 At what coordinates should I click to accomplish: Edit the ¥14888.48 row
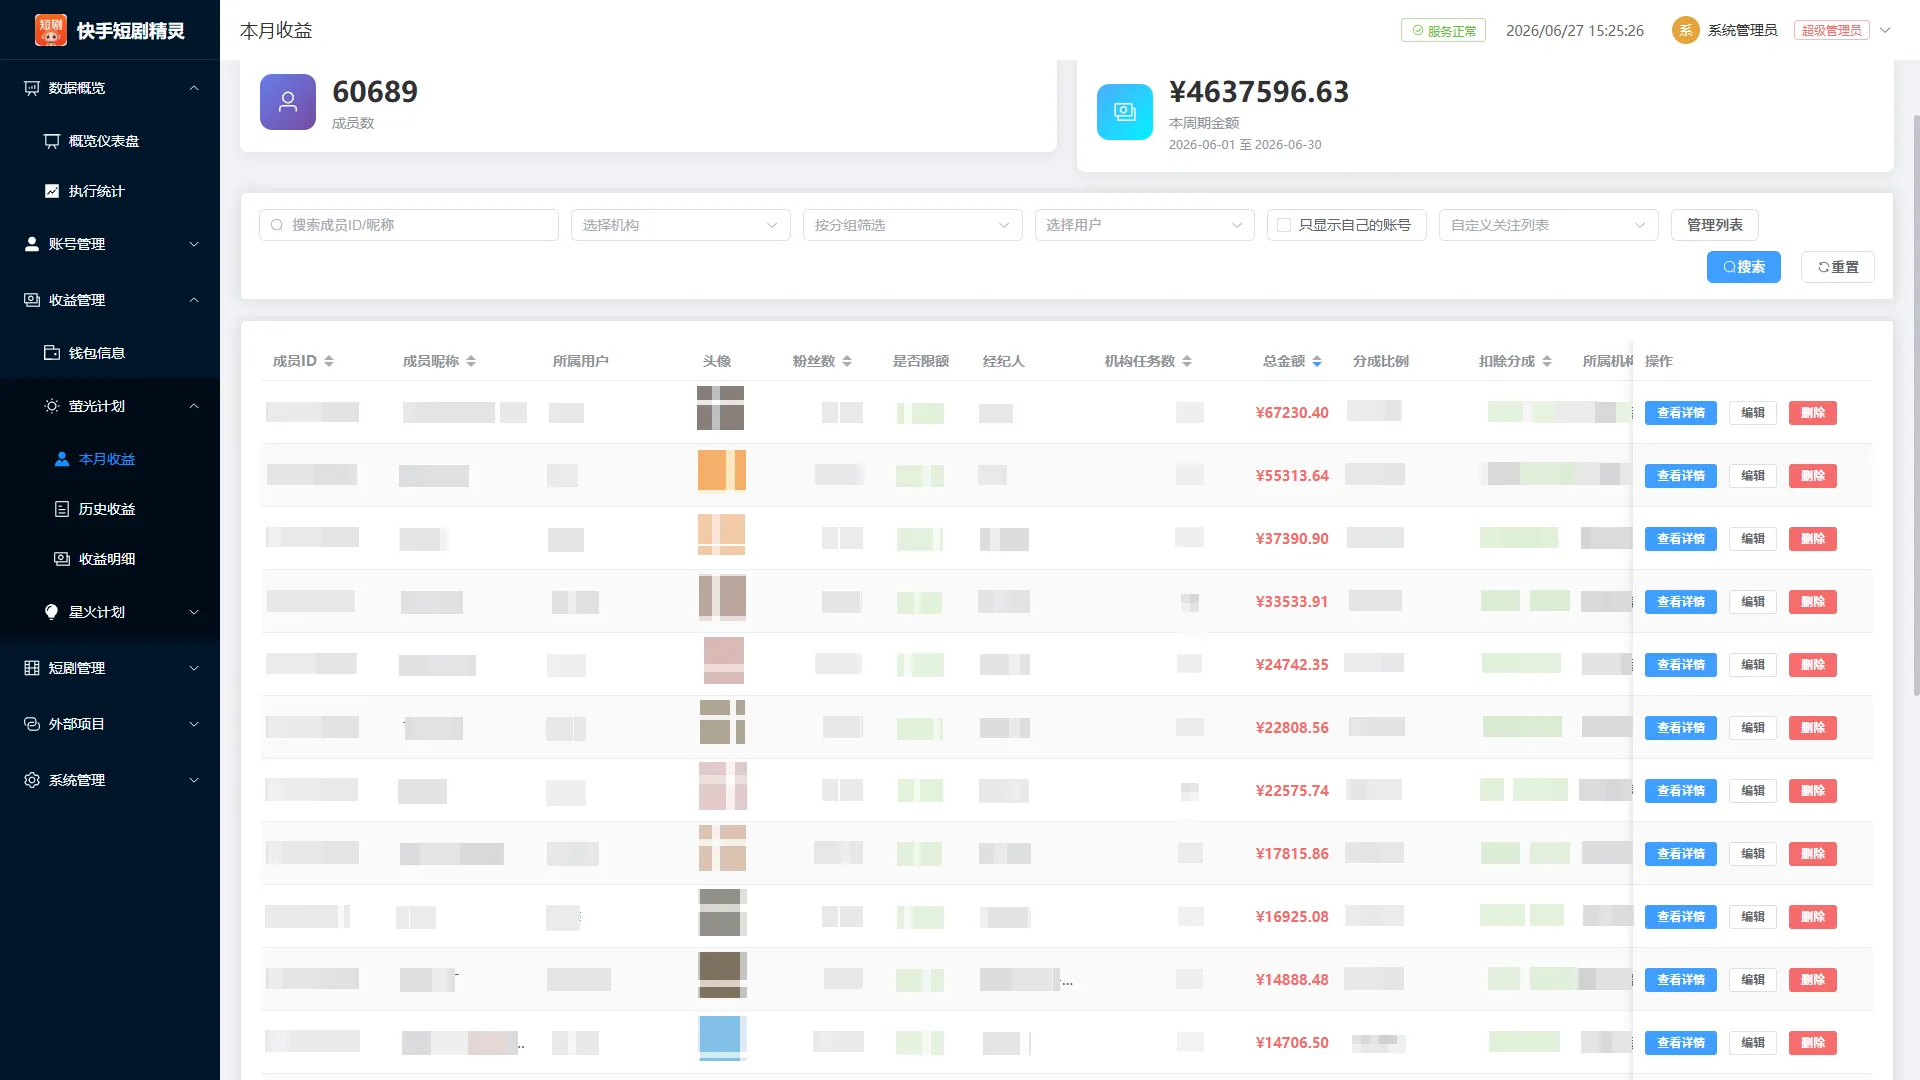pyautogui.click(x=1752, y=980)
